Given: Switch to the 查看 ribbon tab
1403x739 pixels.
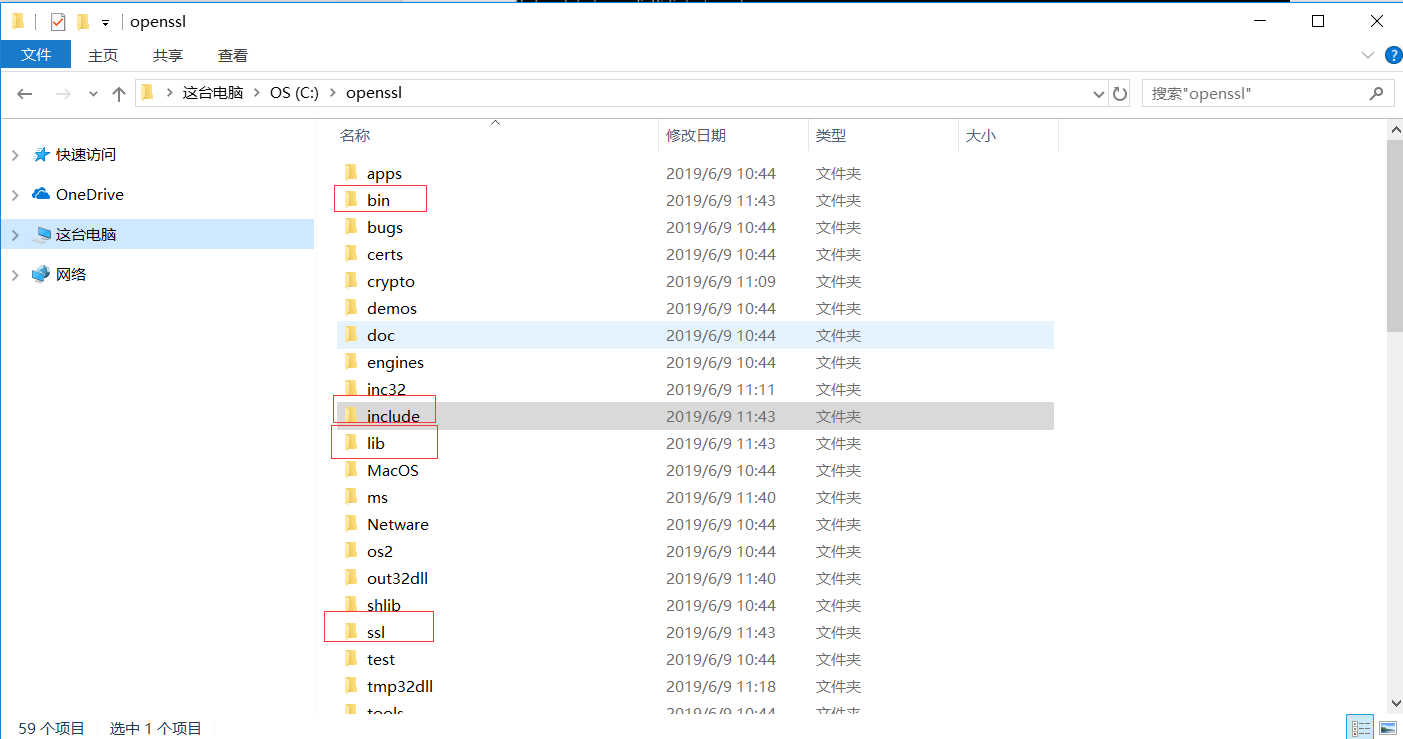Looking at the screenshot, I should coord(233,55).
